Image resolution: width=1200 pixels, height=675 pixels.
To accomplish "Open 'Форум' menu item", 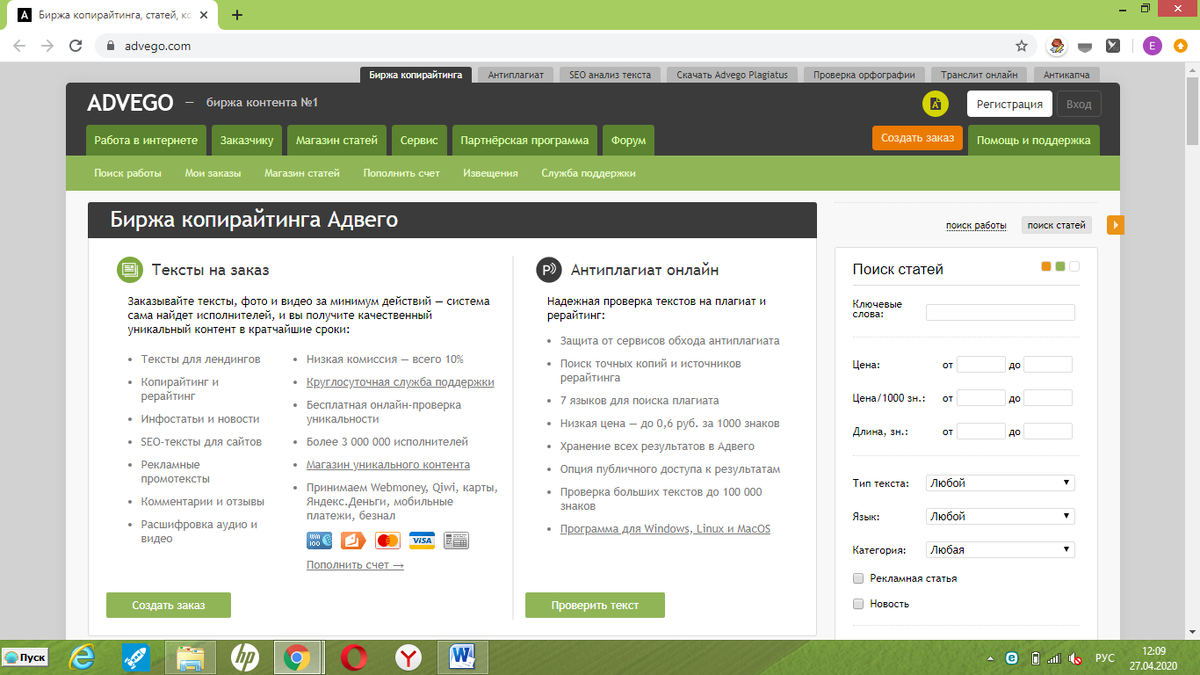I will coord(628,141).
